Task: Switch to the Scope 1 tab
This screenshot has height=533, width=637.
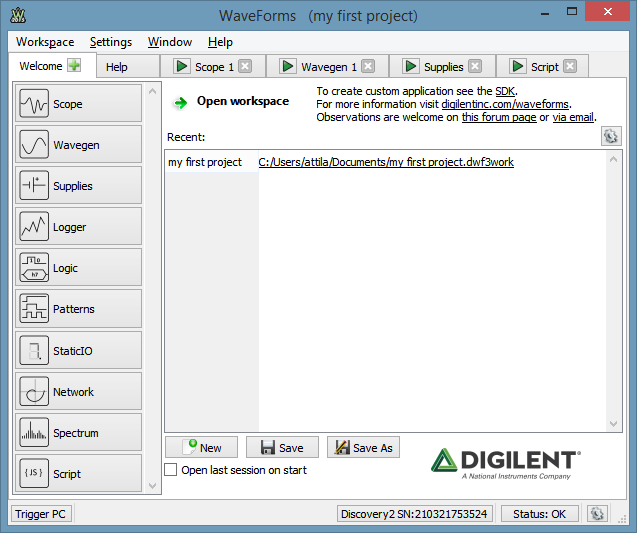Action: [x=214, y=67]
